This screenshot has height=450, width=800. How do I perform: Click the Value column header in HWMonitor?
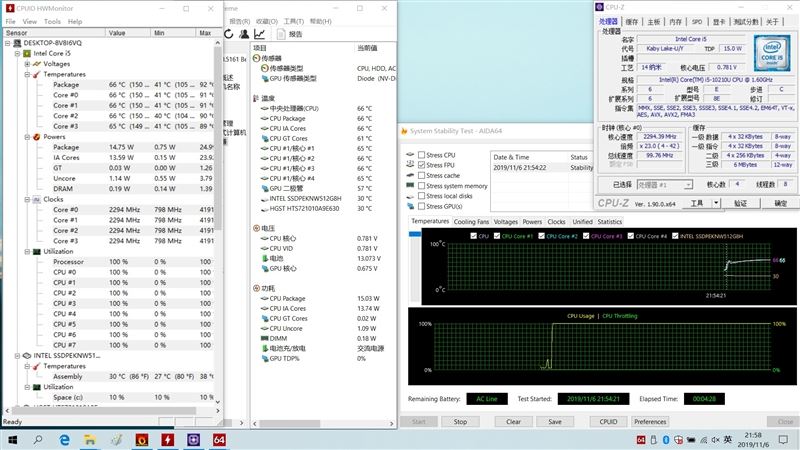pyautogui.click(x=128, y=33)
